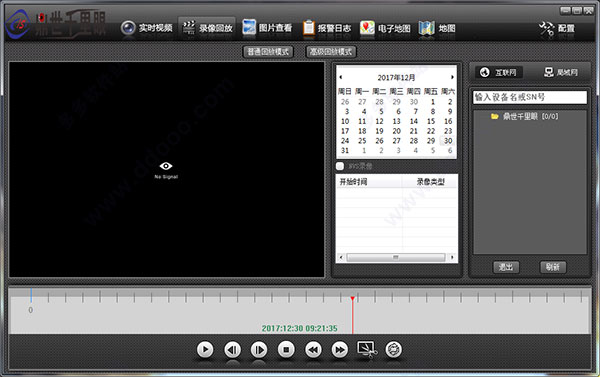Select December 31 in the calendar

pos(345,151)
